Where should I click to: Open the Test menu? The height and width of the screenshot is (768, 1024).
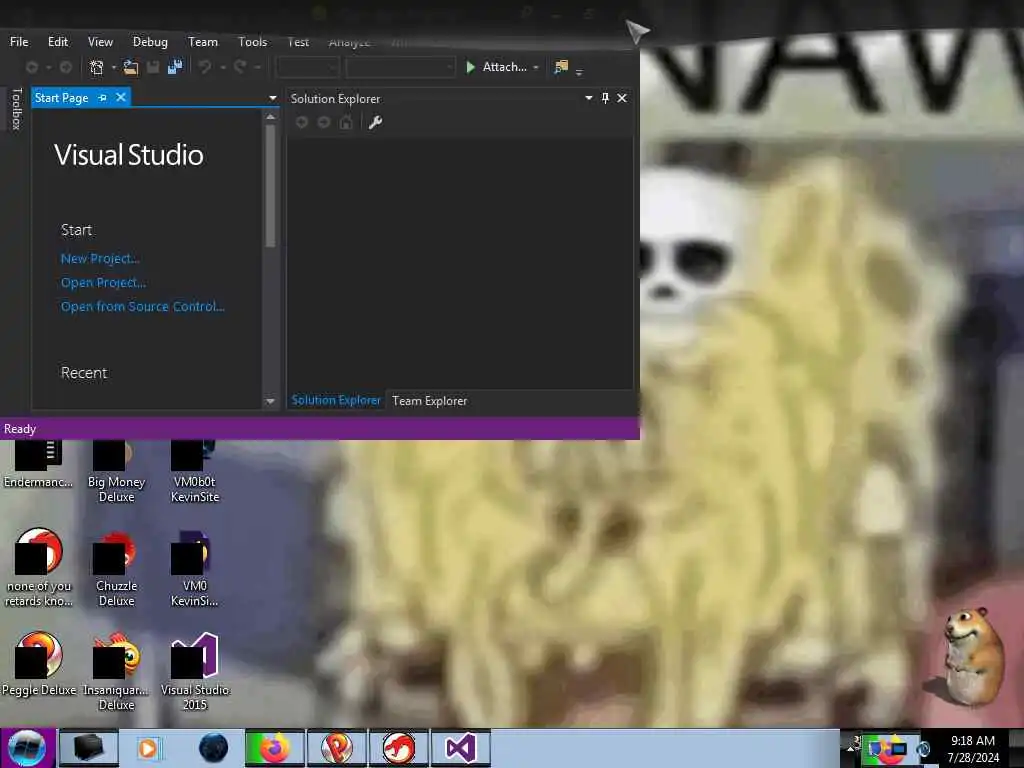click(x=298, y=42)
